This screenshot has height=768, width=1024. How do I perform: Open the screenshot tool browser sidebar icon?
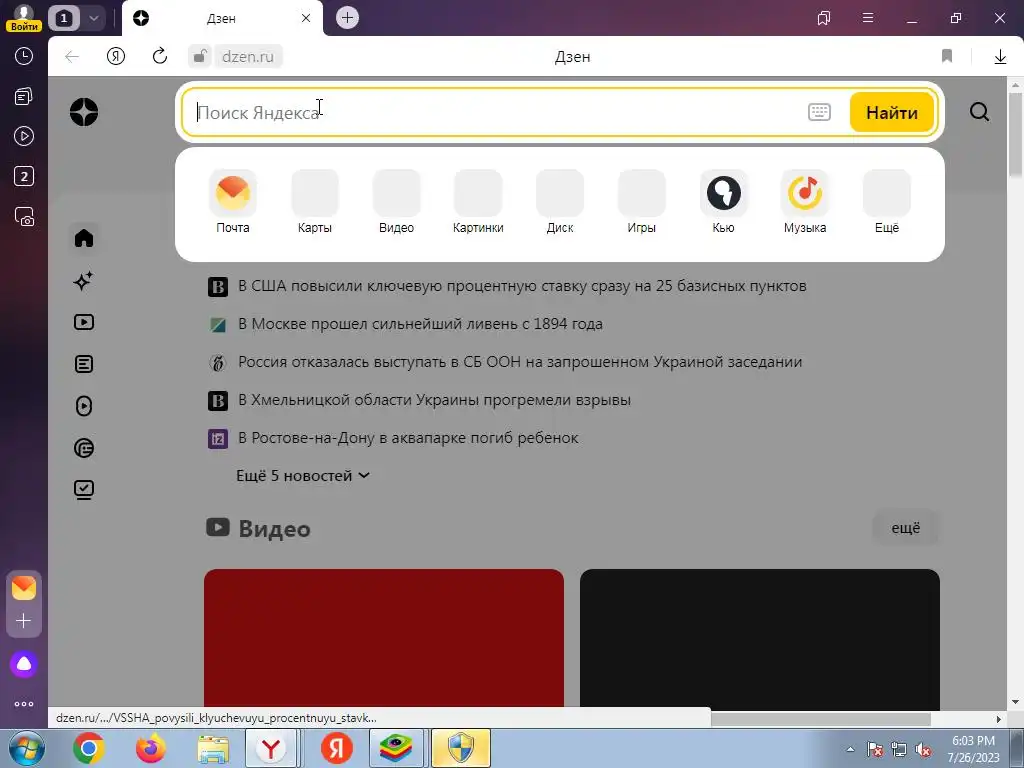point(24,216)
